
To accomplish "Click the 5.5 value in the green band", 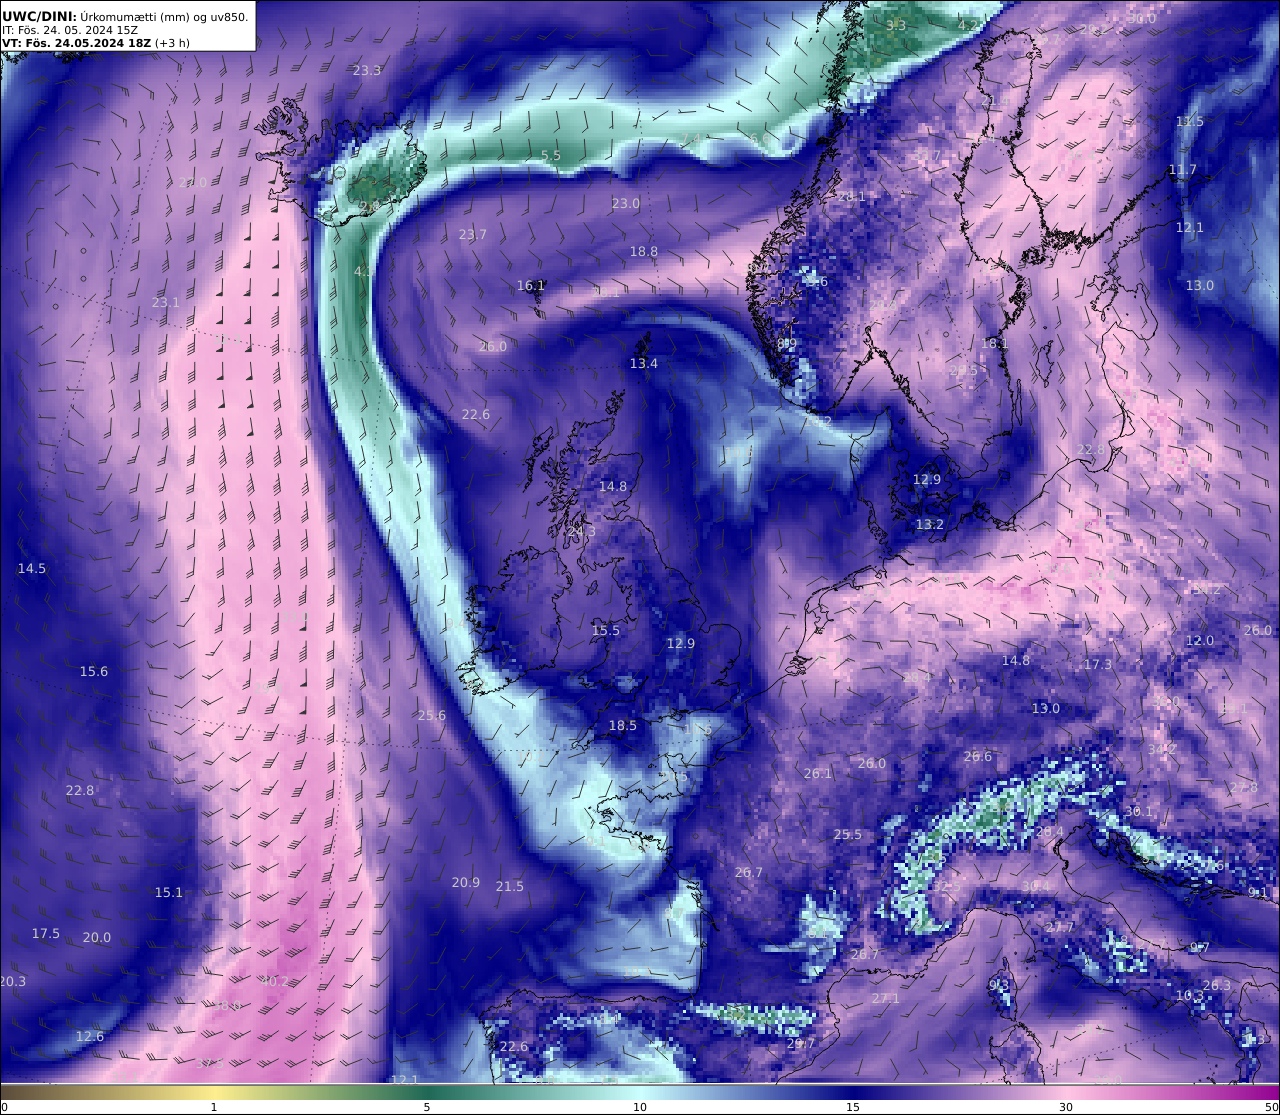I will coord(551,155).
